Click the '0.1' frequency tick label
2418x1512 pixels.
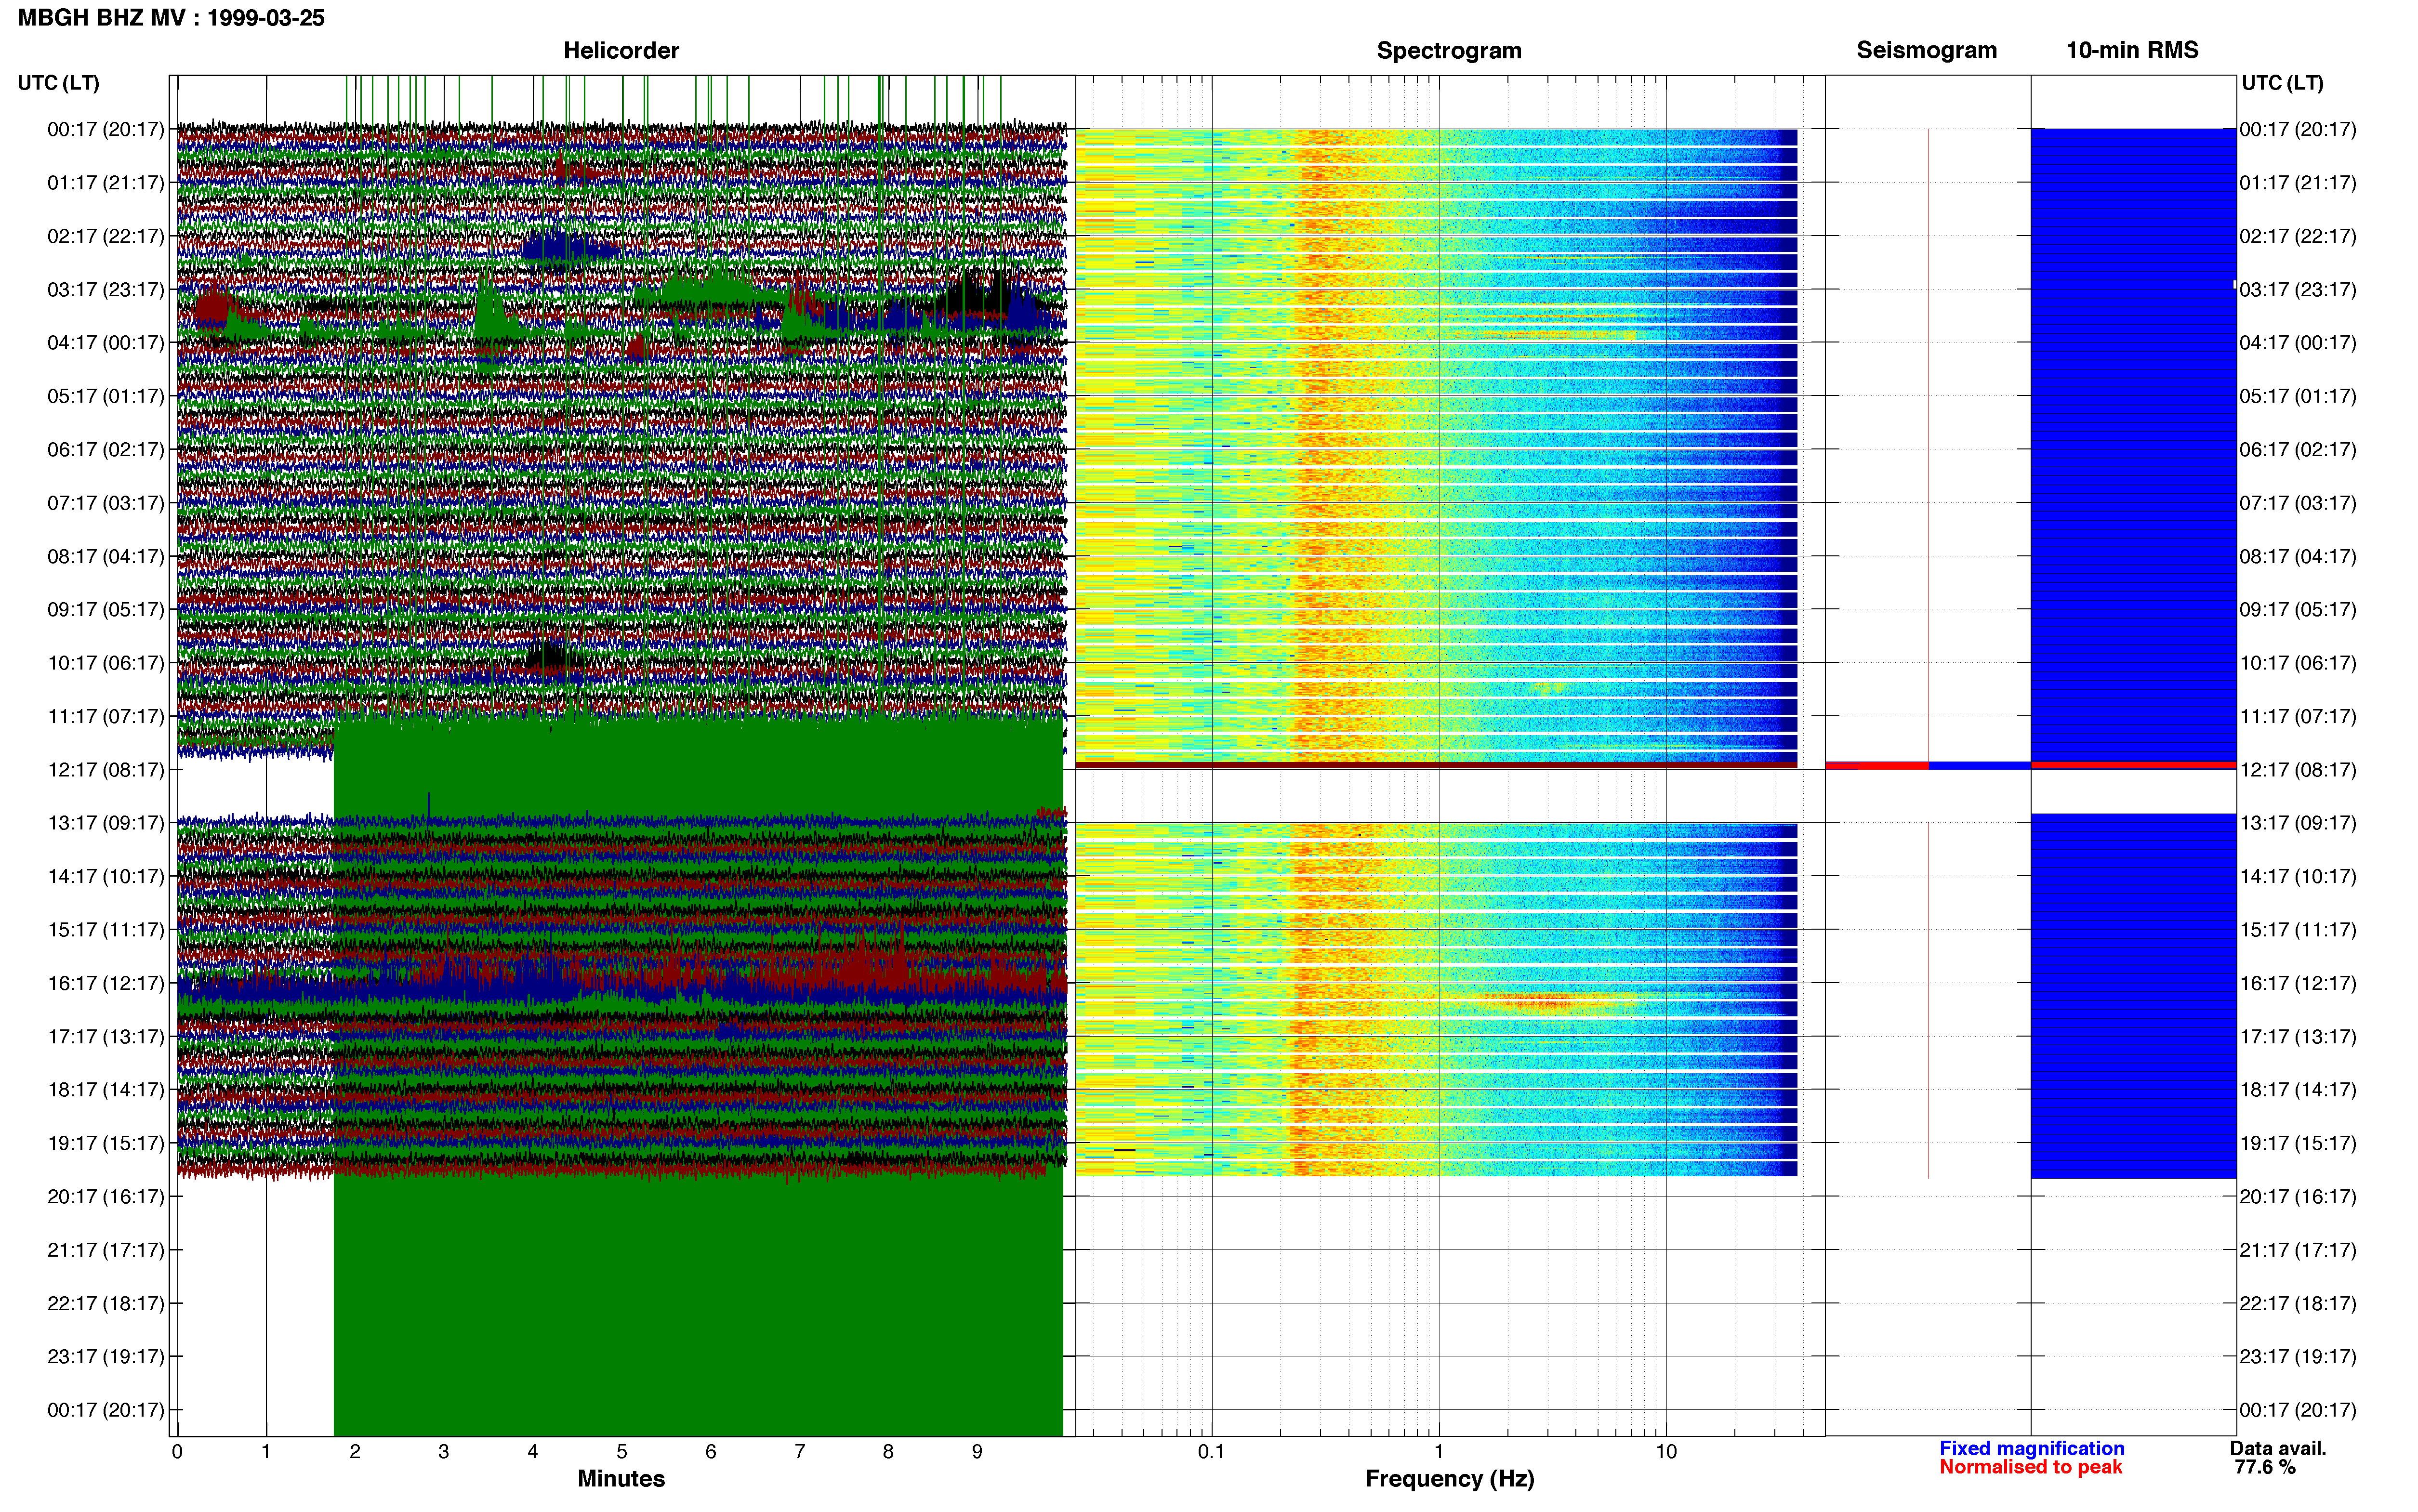[1211, 1452]
